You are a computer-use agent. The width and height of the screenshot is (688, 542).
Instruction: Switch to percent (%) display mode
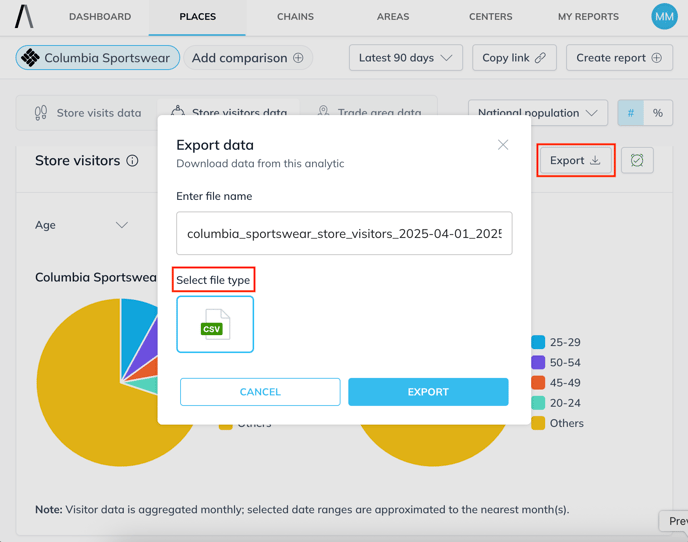[x=657, y=113]
